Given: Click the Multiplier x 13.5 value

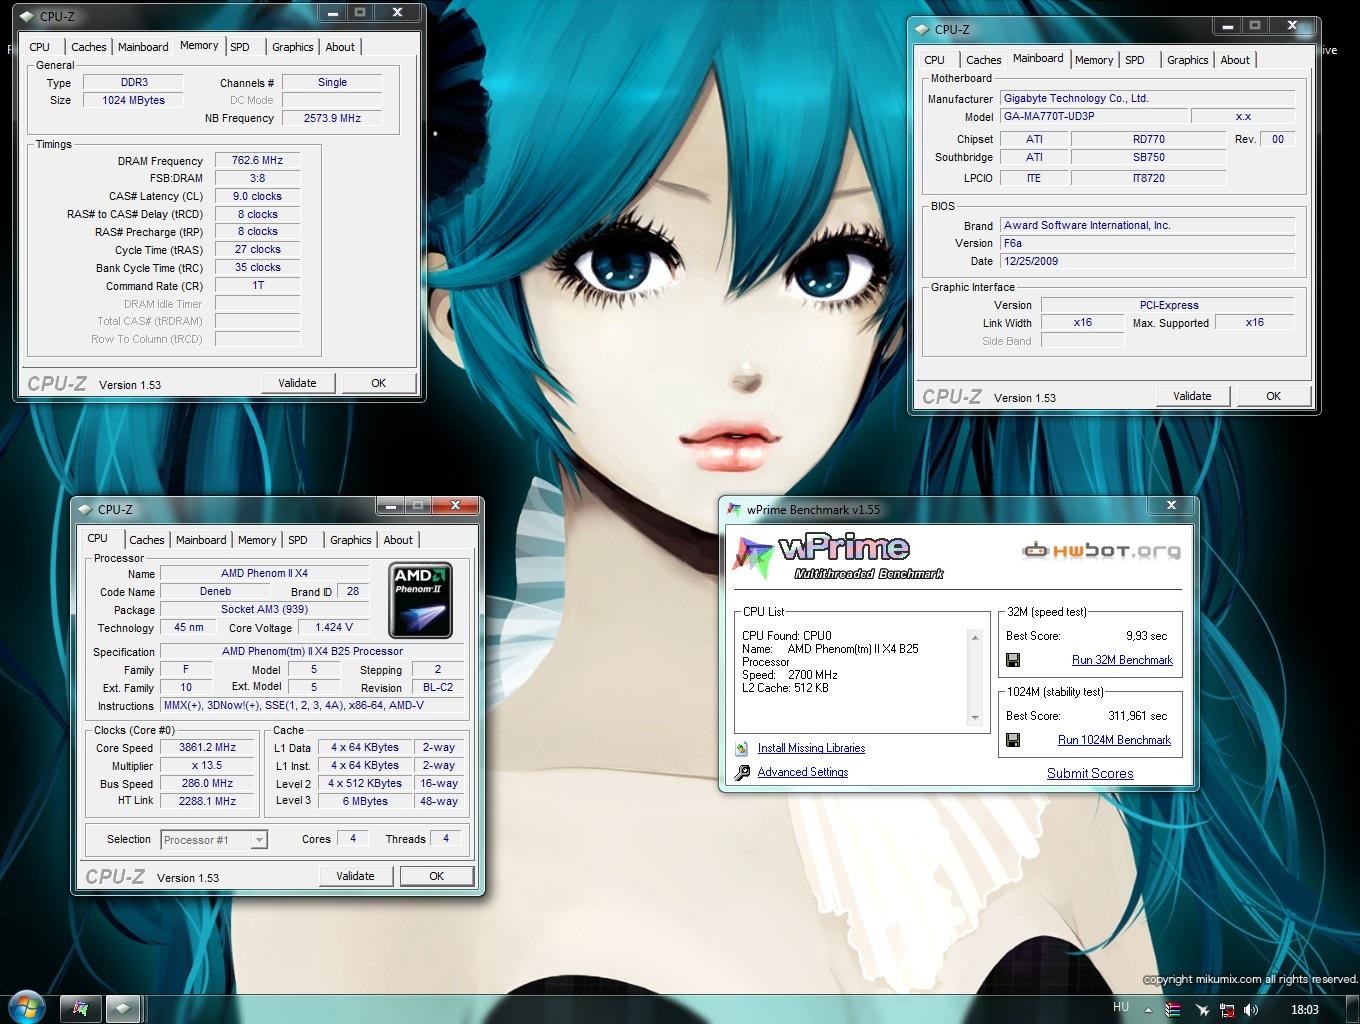Looking at the screenshot, I should tap(207, 765).
